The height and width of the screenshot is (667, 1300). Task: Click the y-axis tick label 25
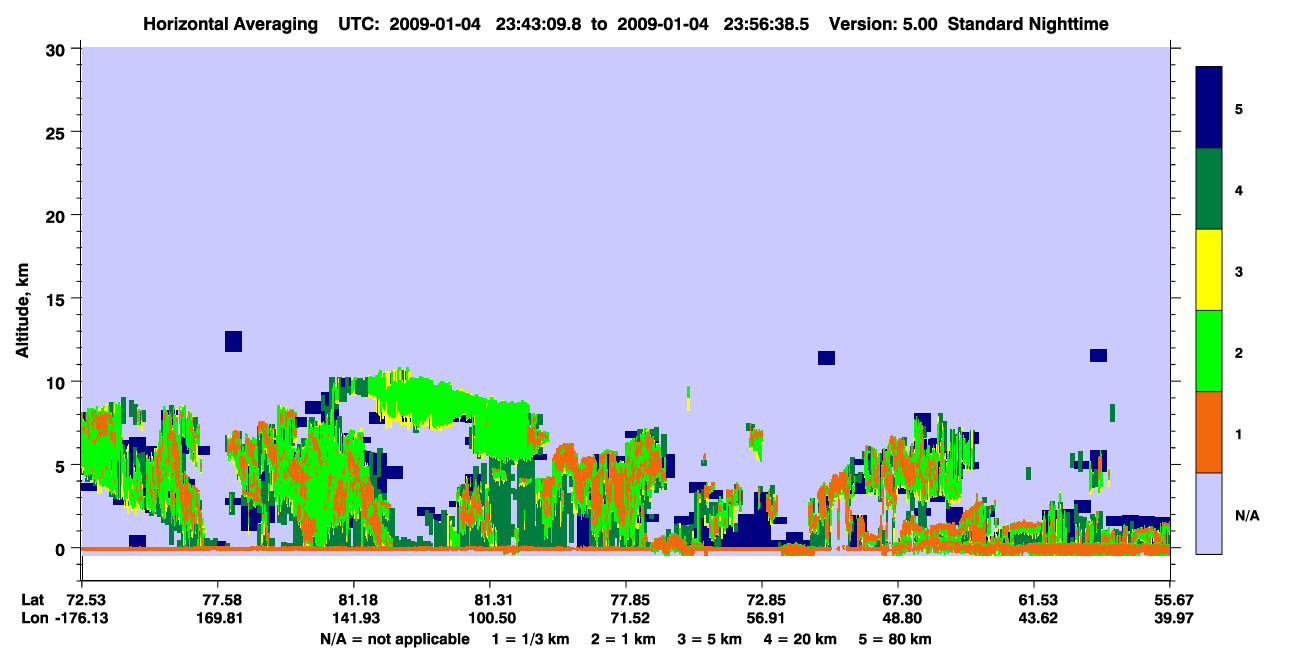pyautogui.click(x=58, y=132)
